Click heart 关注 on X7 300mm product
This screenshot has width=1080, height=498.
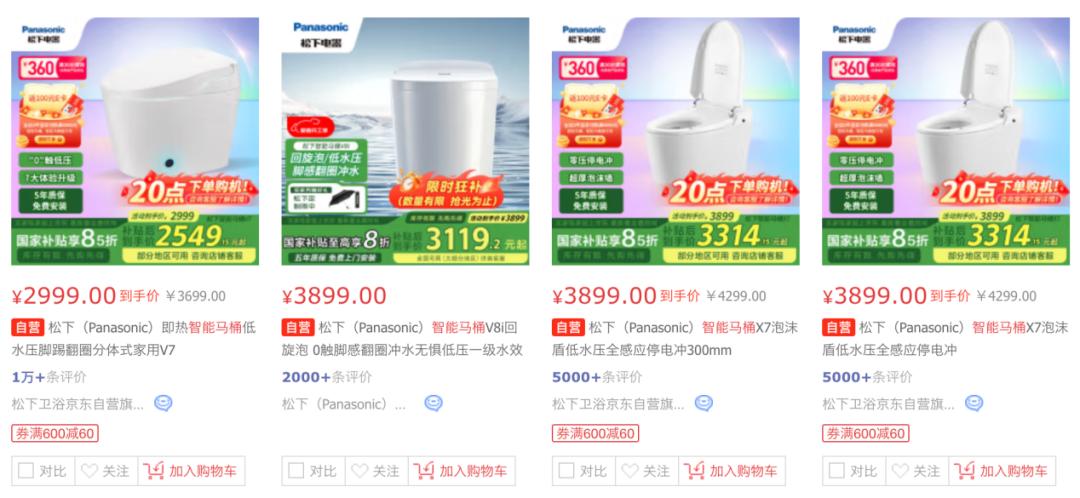point(646,471)
